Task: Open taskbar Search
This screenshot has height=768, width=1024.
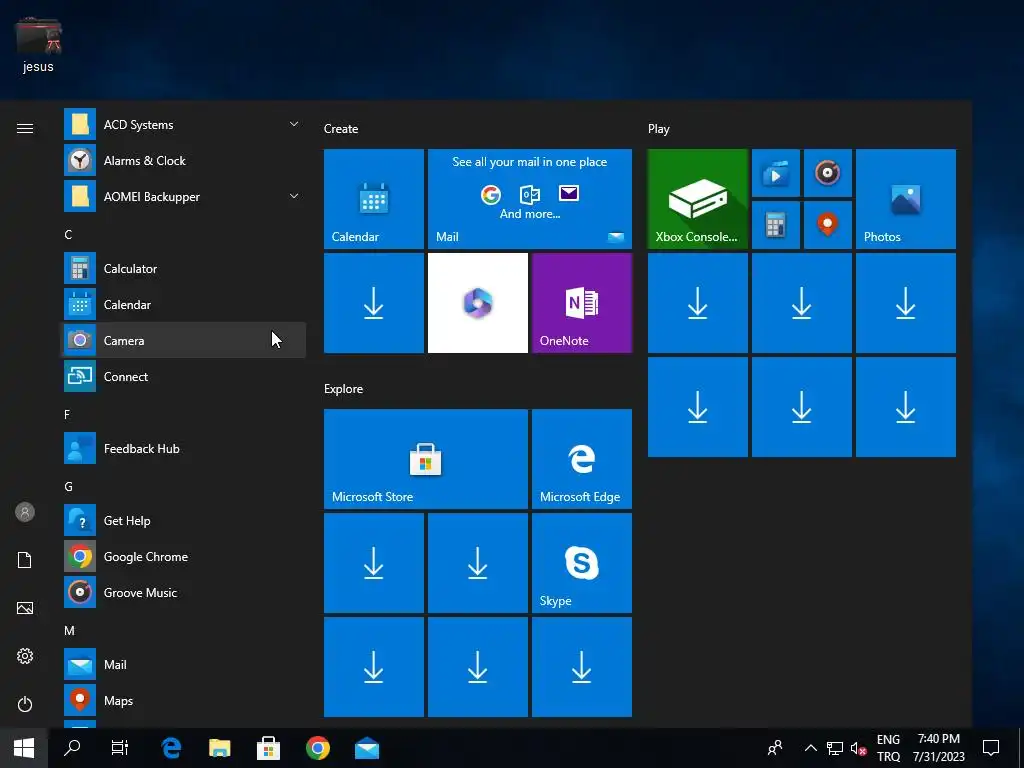Action: [x=72, y=748]
